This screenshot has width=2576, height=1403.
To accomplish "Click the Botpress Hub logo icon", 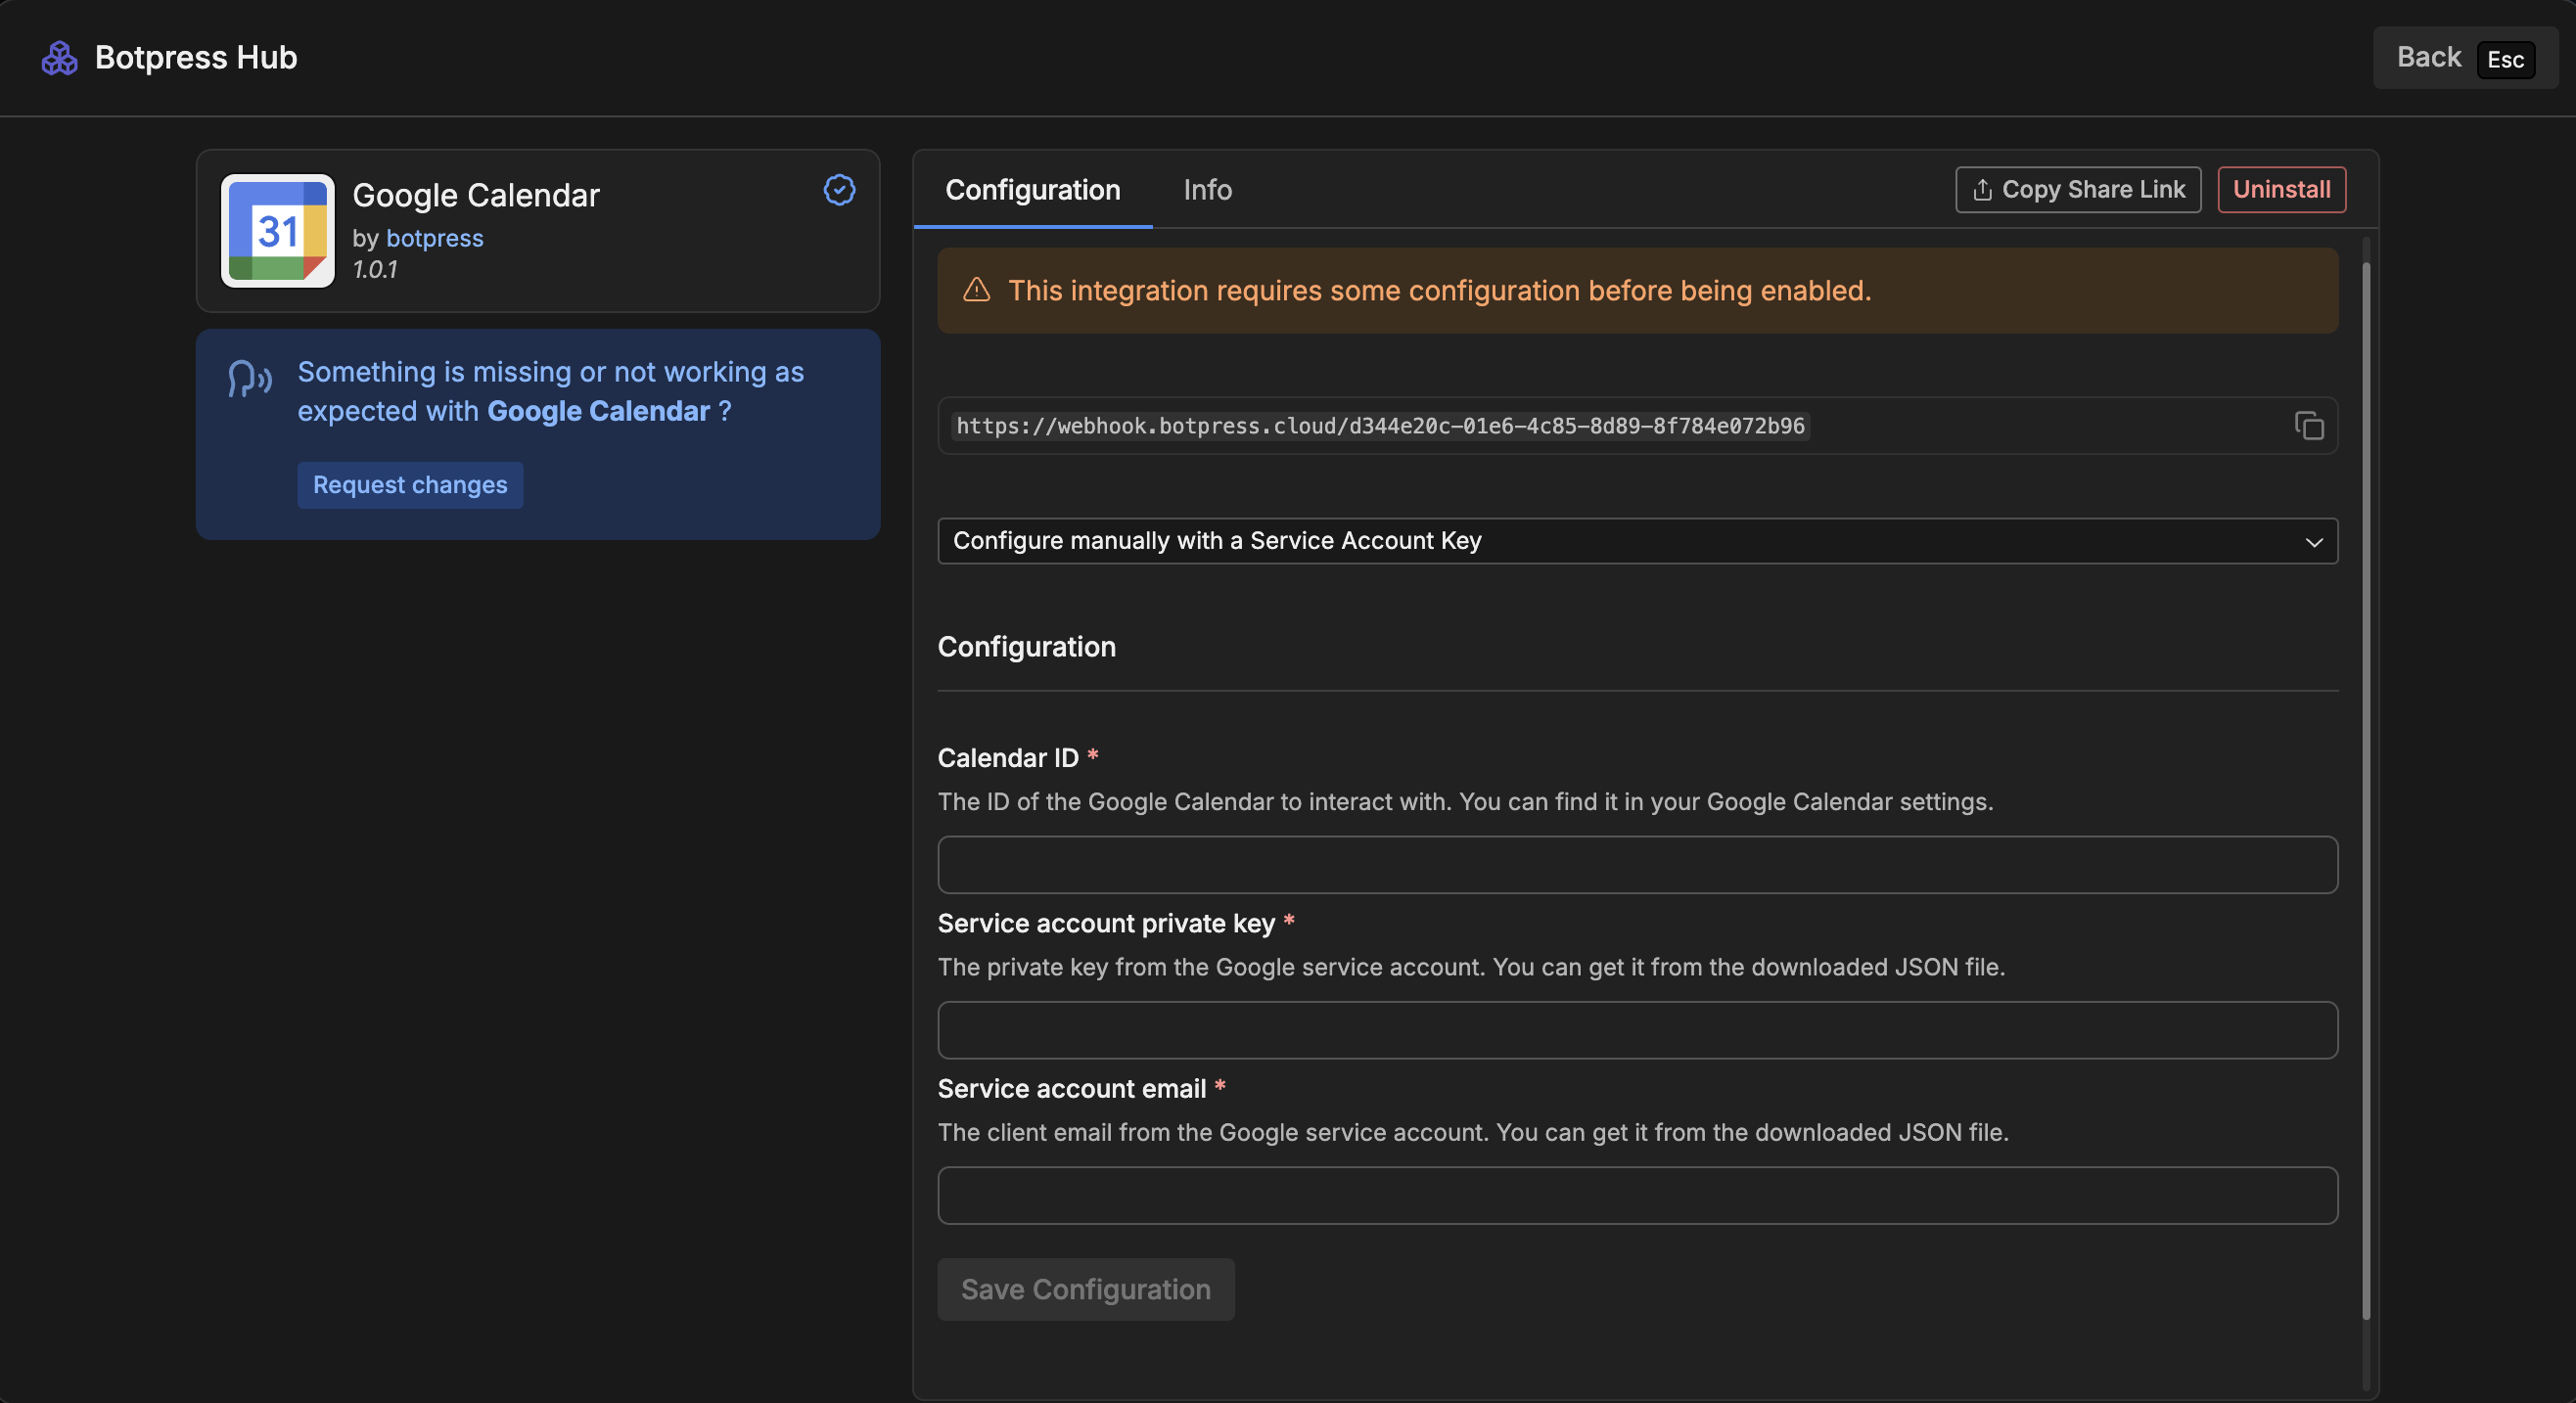I will point(59,58).
